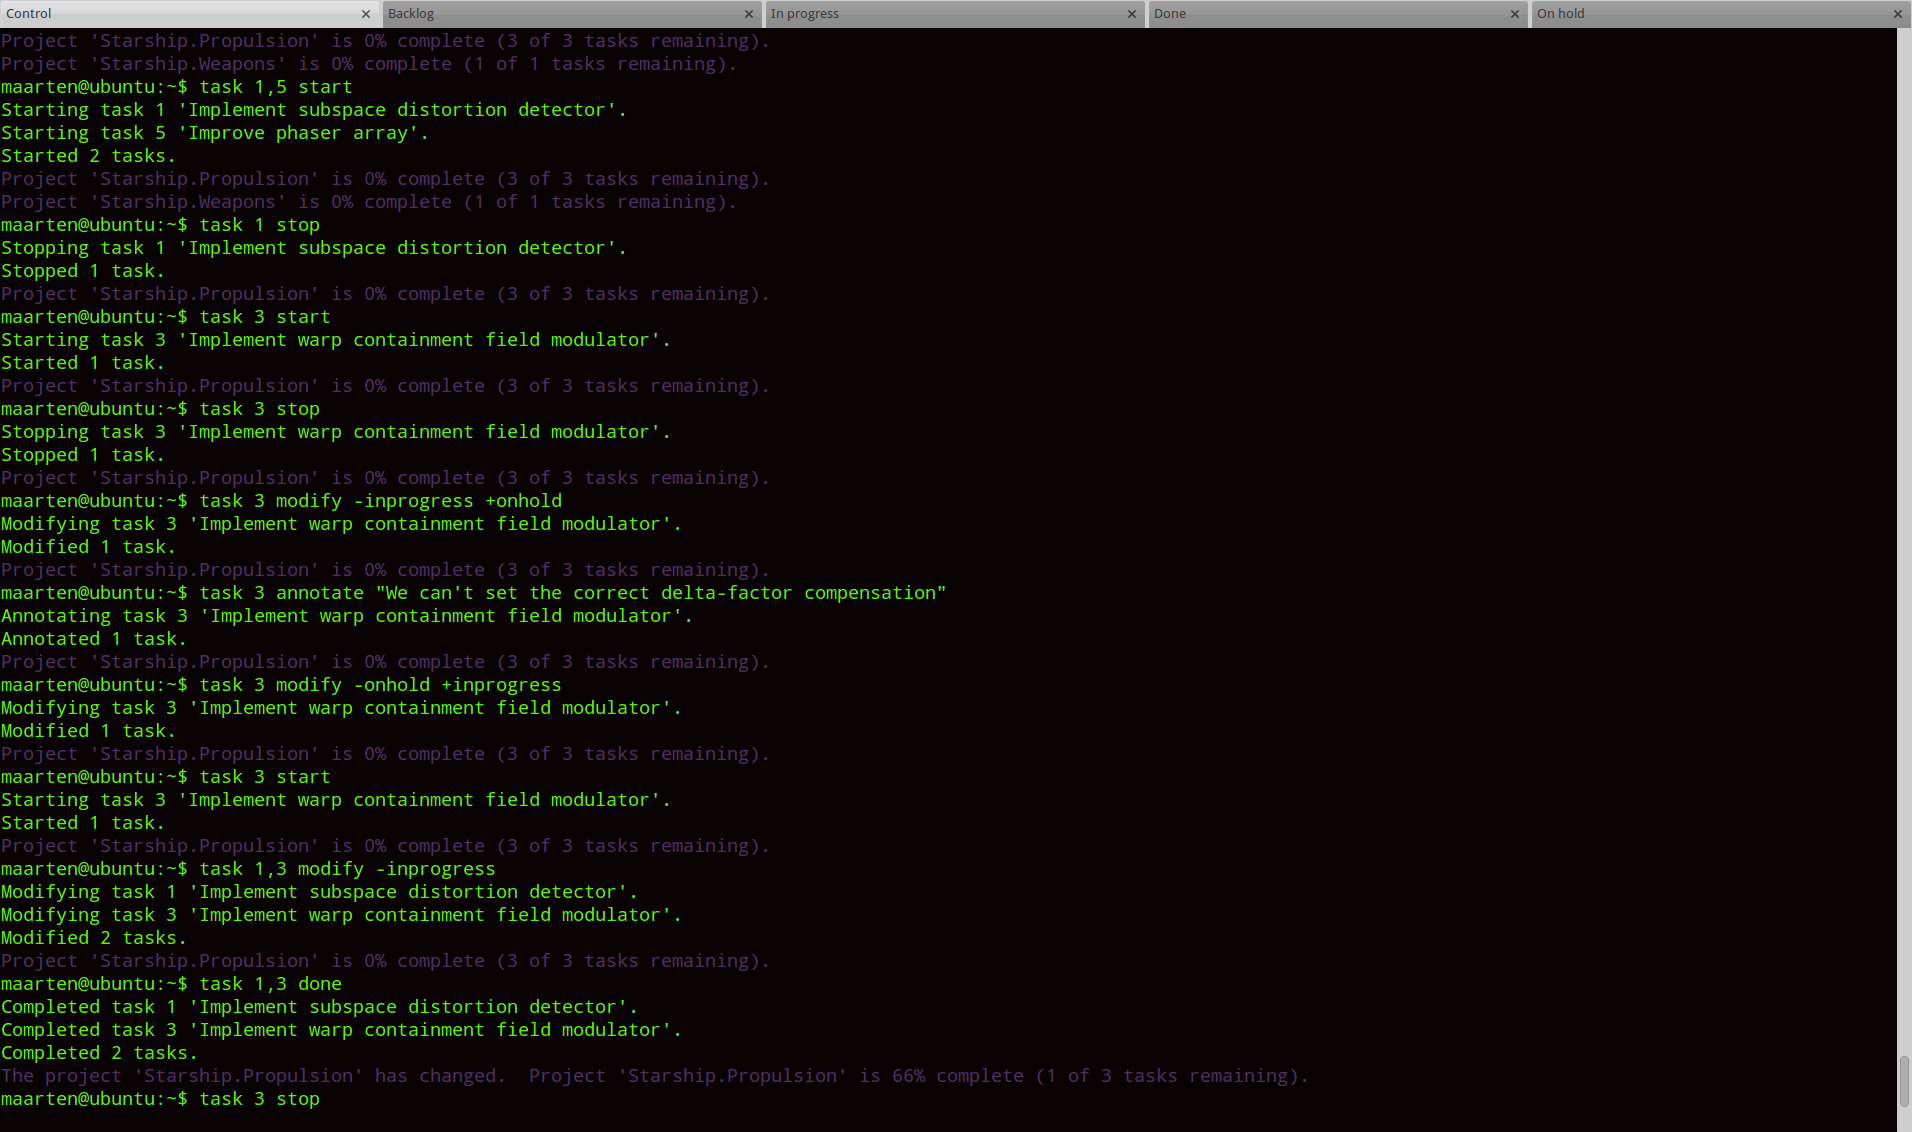This screenshot has height=1132, width=1912.
Task: Click the scrollbar thumb at top right
Action: click(x=1904, y=1078)
